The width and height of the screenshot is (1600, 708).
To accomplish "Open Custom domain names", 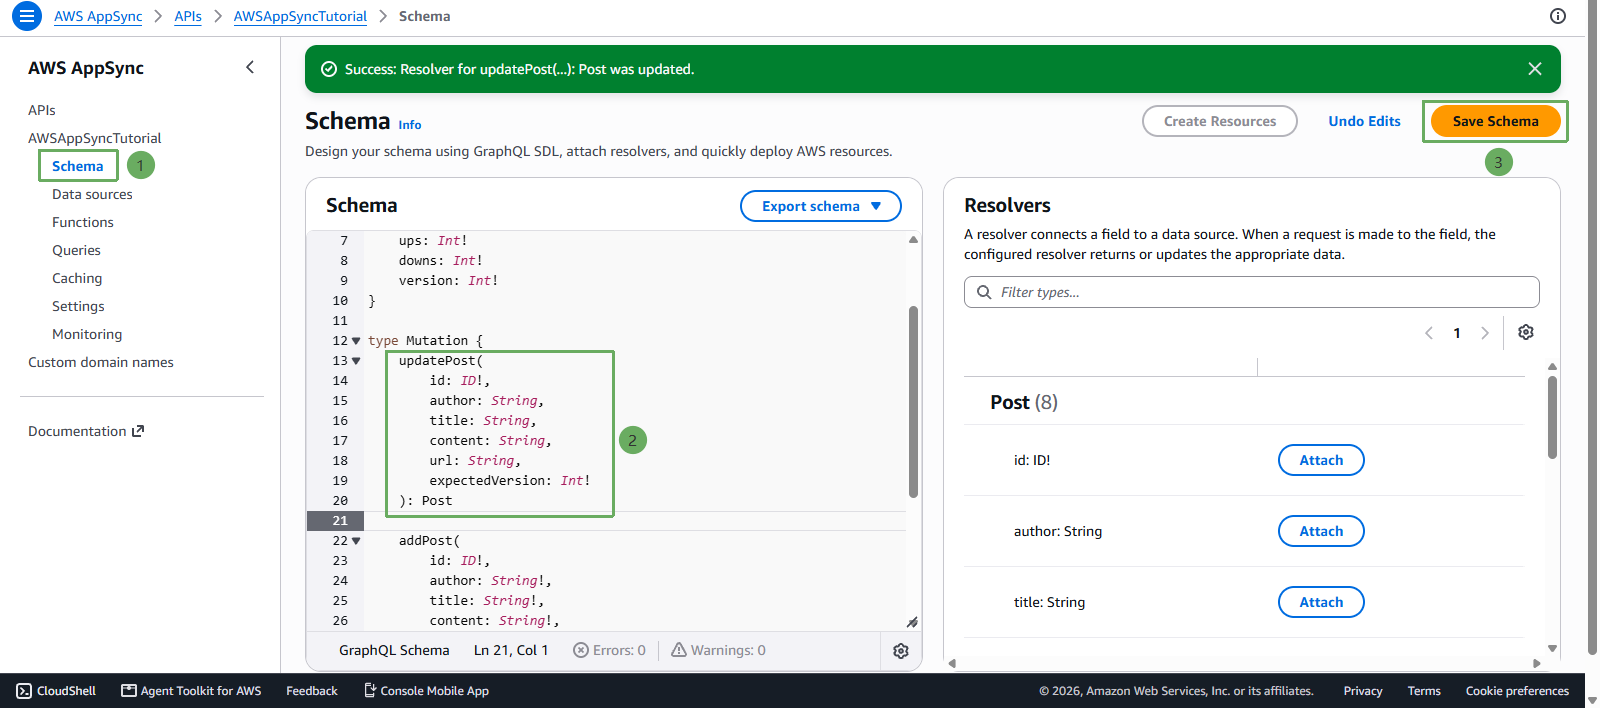I will click(101, 362).
